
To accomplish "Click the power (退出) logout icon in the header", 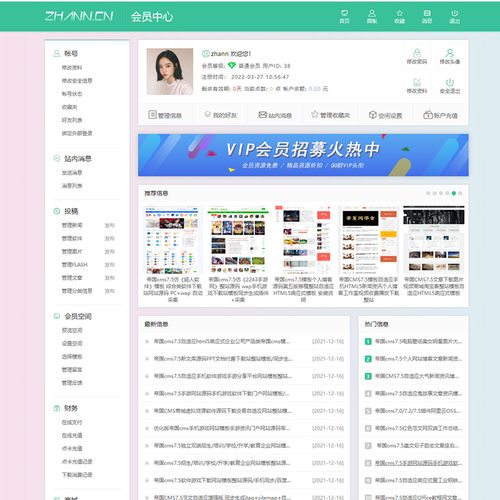I will [x=455, y=13].
